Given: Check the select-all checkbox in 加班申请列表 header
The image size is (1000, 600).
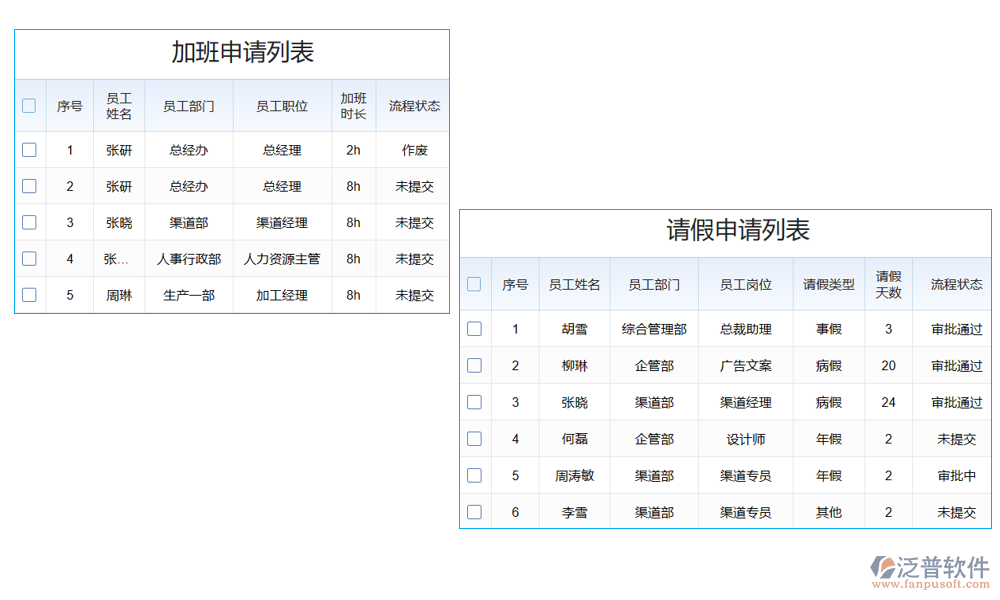Looking at the screenshot, I should pyautogui.click(x=29, y=105).
